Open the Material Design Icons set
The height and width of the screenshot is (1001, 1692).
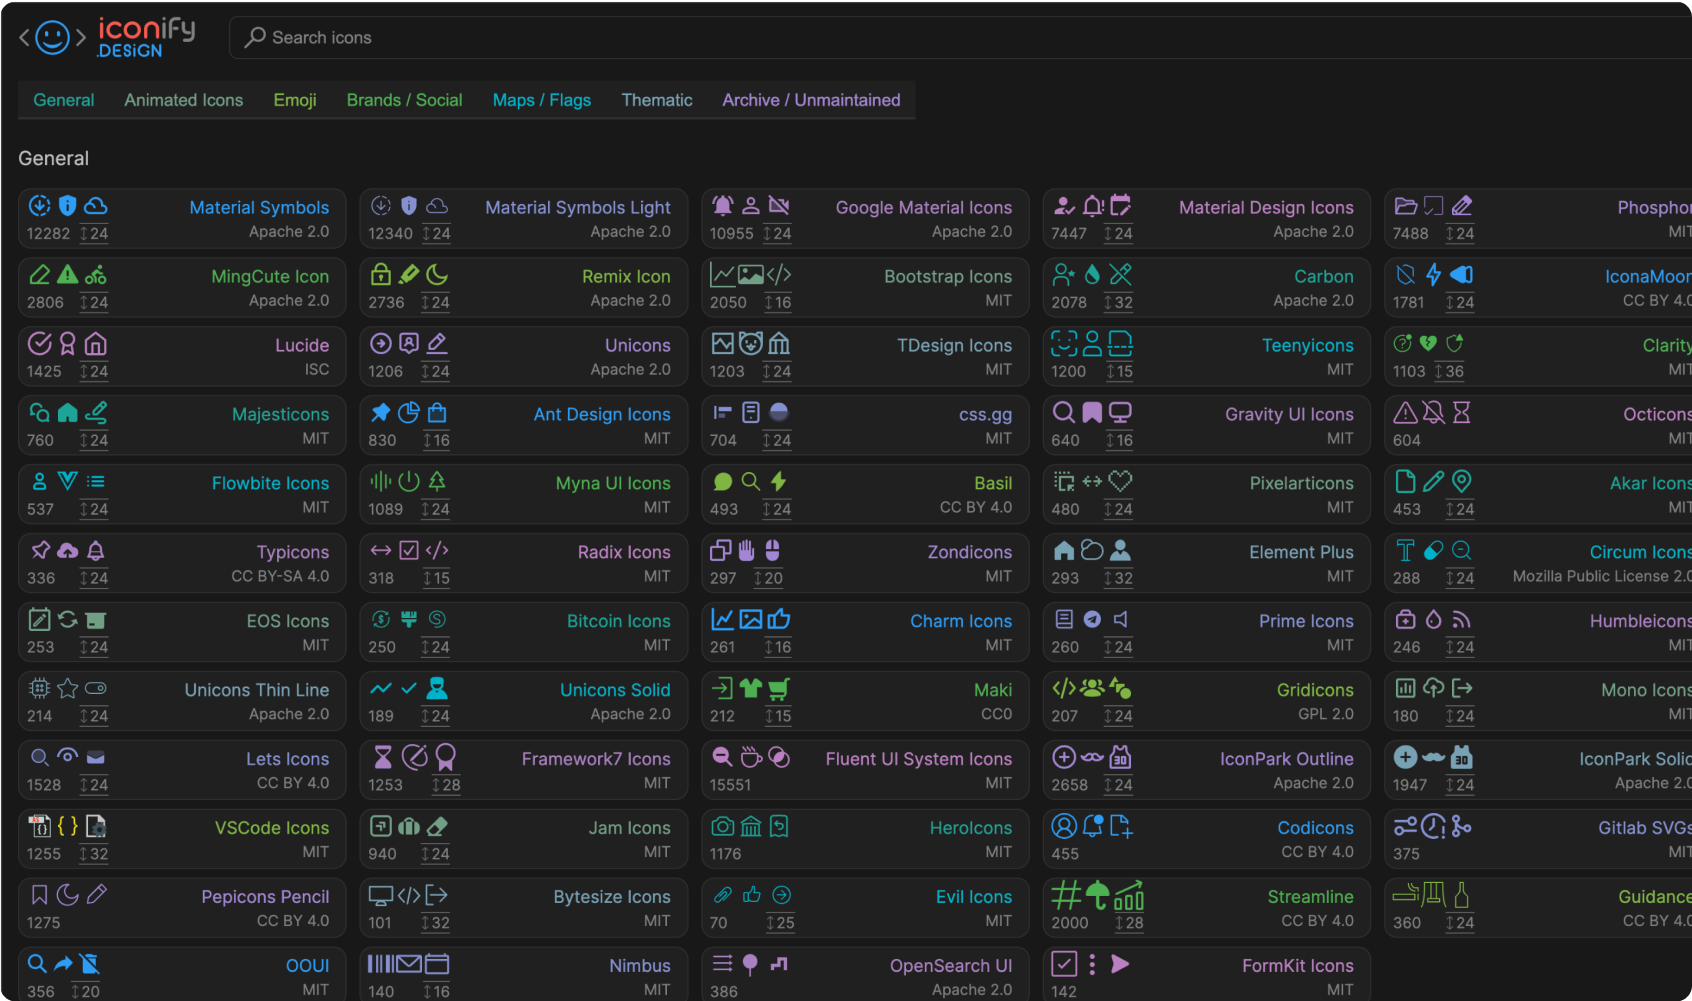(x=1207, y=218)
